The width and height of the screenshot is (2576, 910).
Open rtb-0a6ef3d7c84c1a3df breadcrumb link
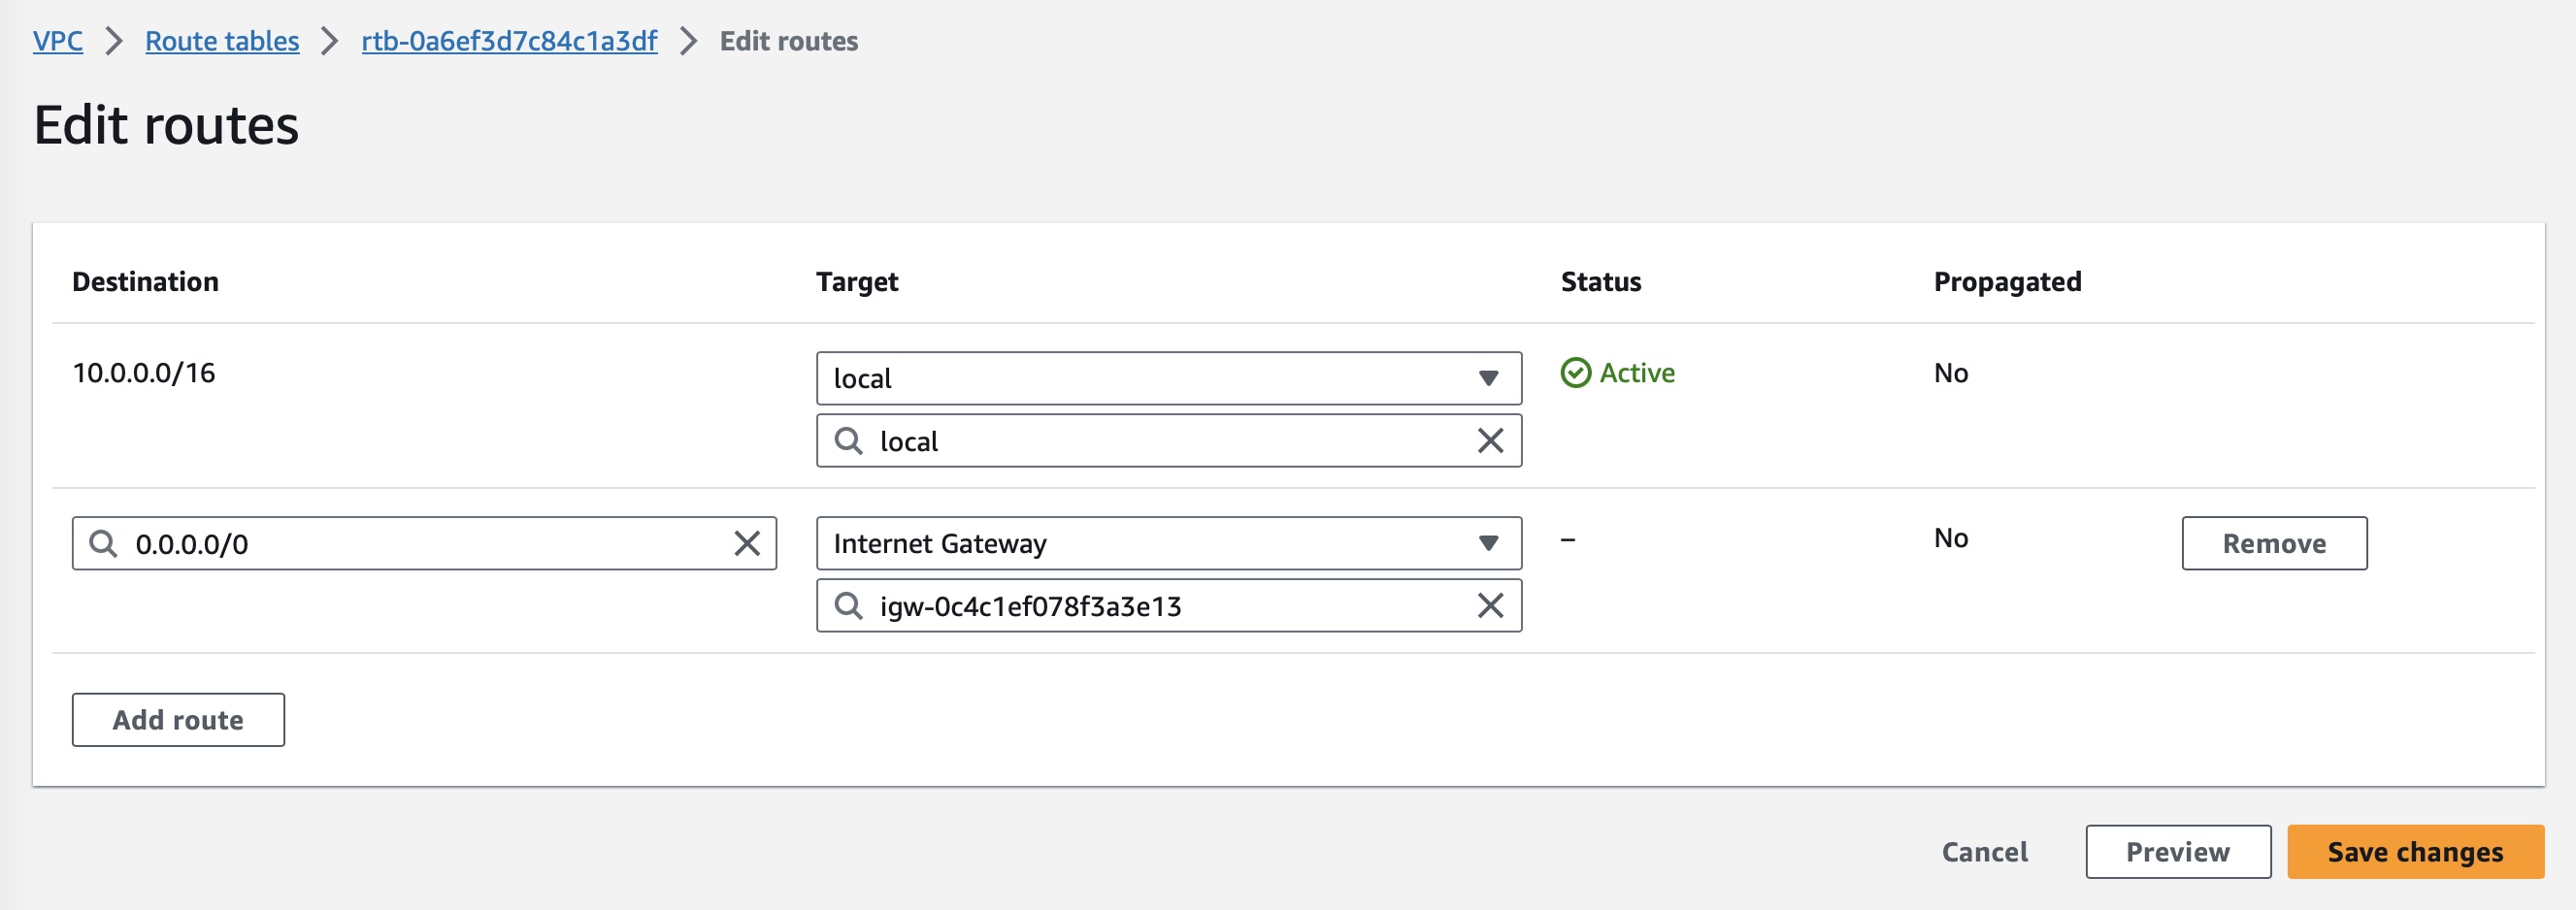[509, 41]
